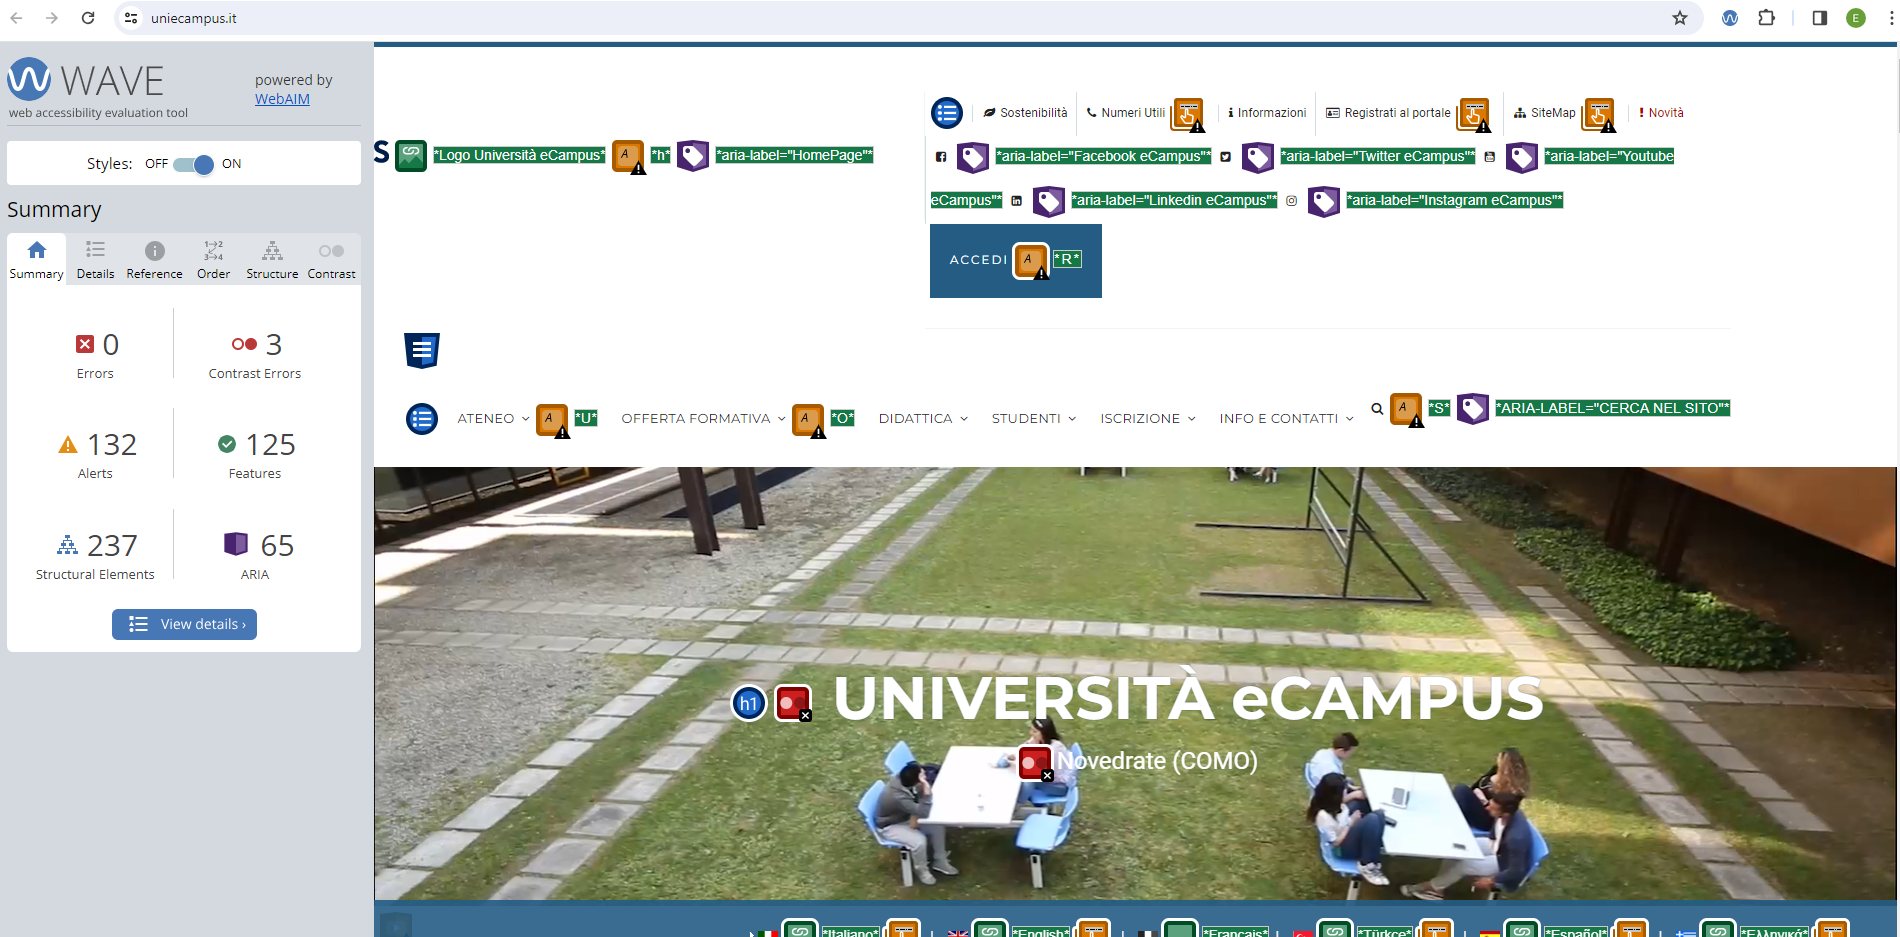This screenshot has width=1900, height=937.
Task: Click contrast error icon beside Novedrate
Action: click(1035, 763)
